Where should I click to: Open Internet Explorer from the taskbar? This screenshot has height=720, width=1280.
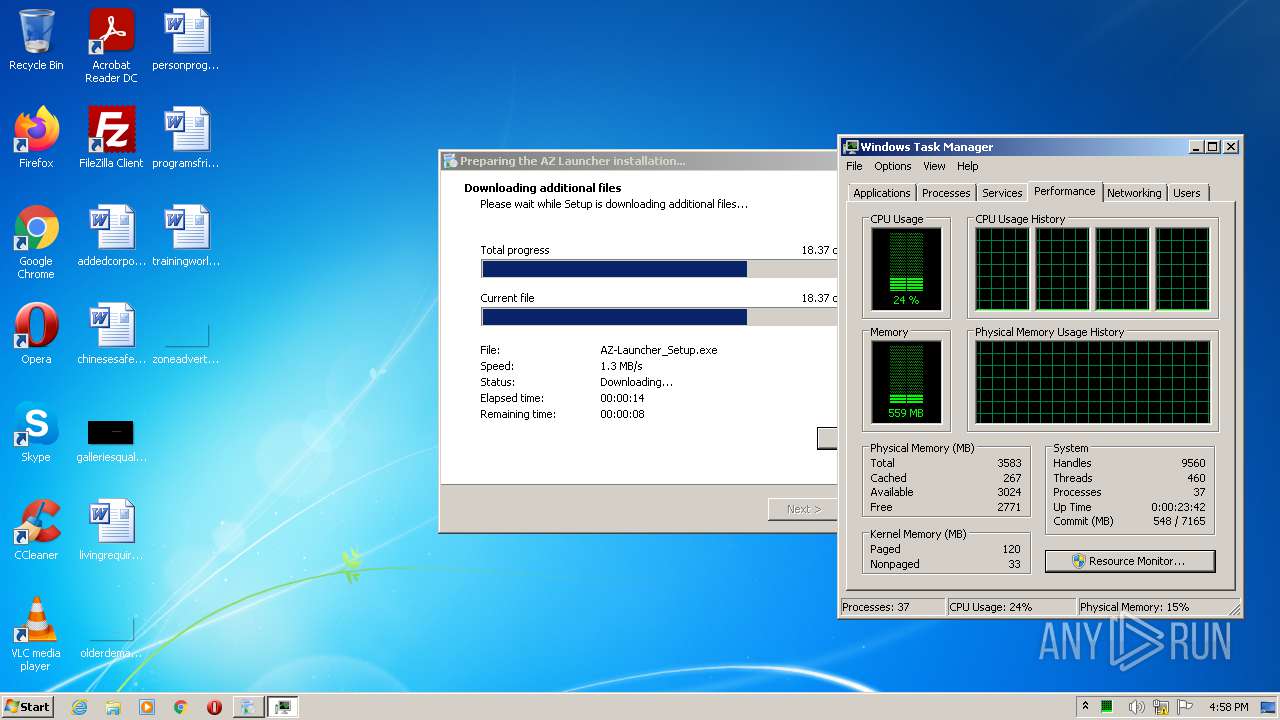pyautogui.click(x=79, y=707)
